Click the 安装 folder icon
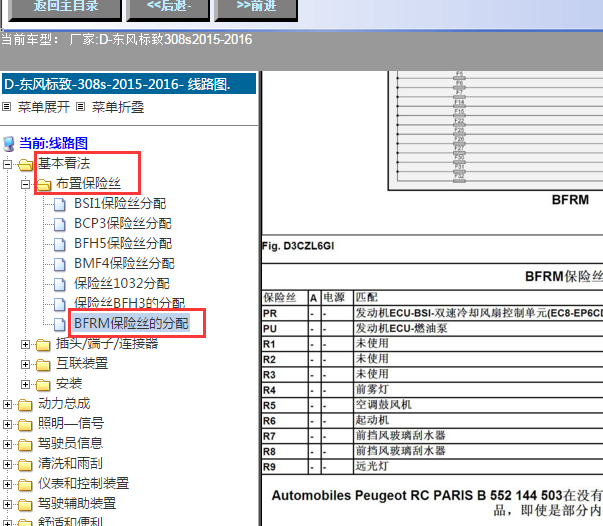The height and width of the screenshot is (526, 603). tap(43, 385)
